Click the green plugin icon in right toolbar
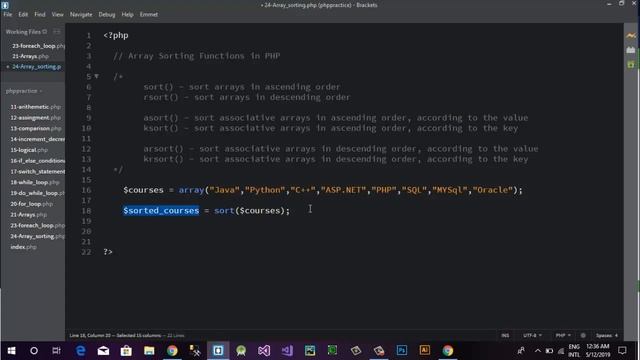Screen dimensions: 640x360 tap(631, 64)
